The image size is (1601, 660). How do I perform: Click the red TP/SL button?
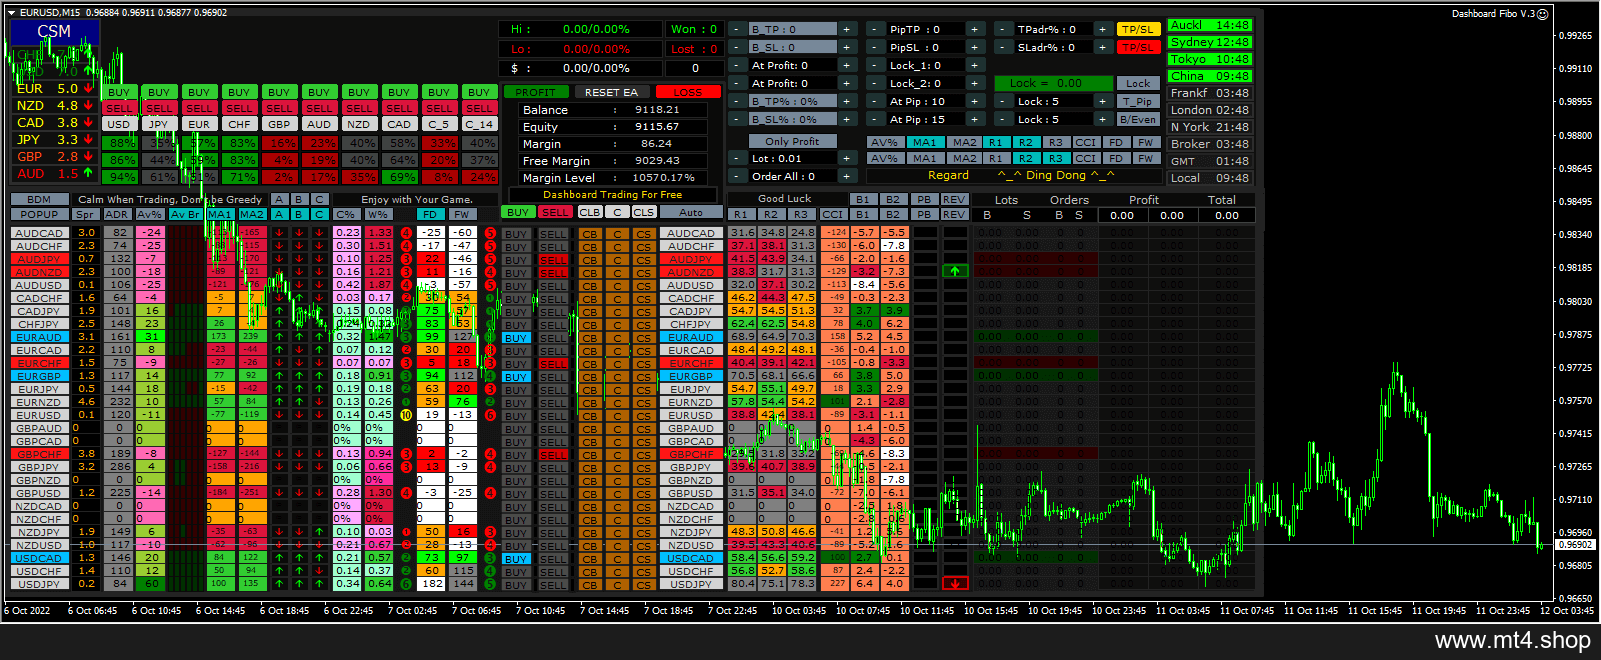1138,47
